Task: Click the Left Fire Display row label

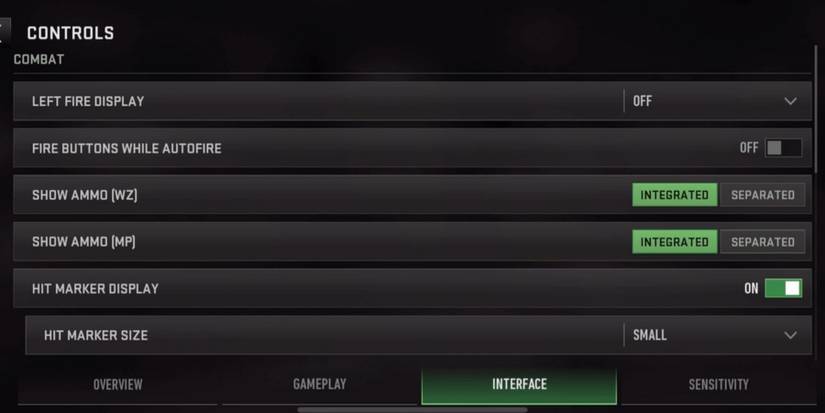Action: 88,101
